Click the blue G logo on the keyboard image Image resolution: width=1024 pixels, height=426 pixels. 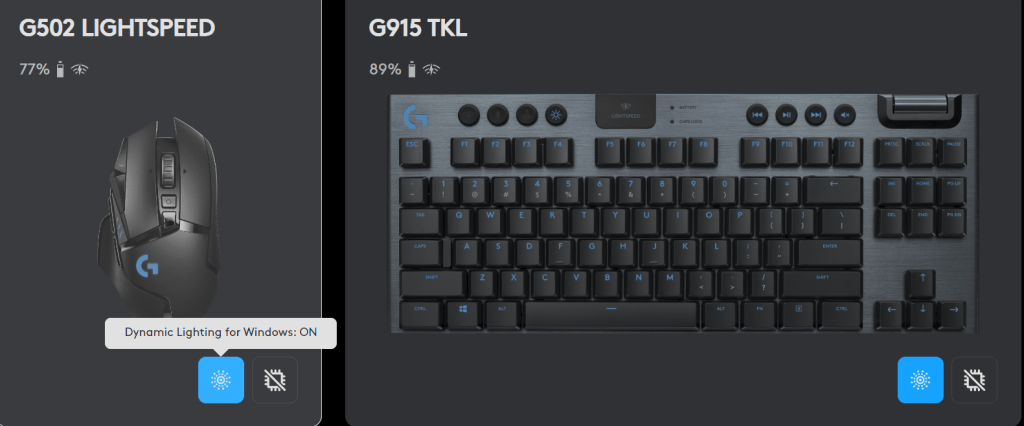(415, 116)
